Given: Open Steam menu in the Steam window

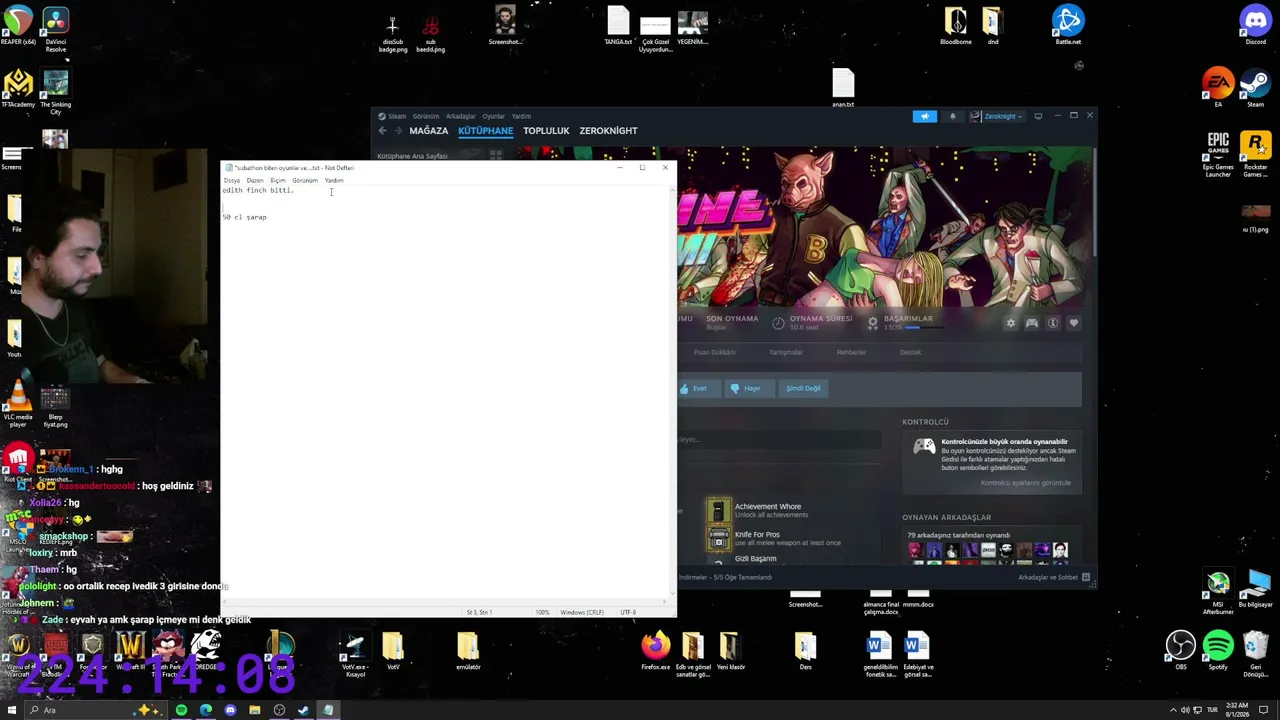Looking at the screenshot, I should click(x=397, y=116).
